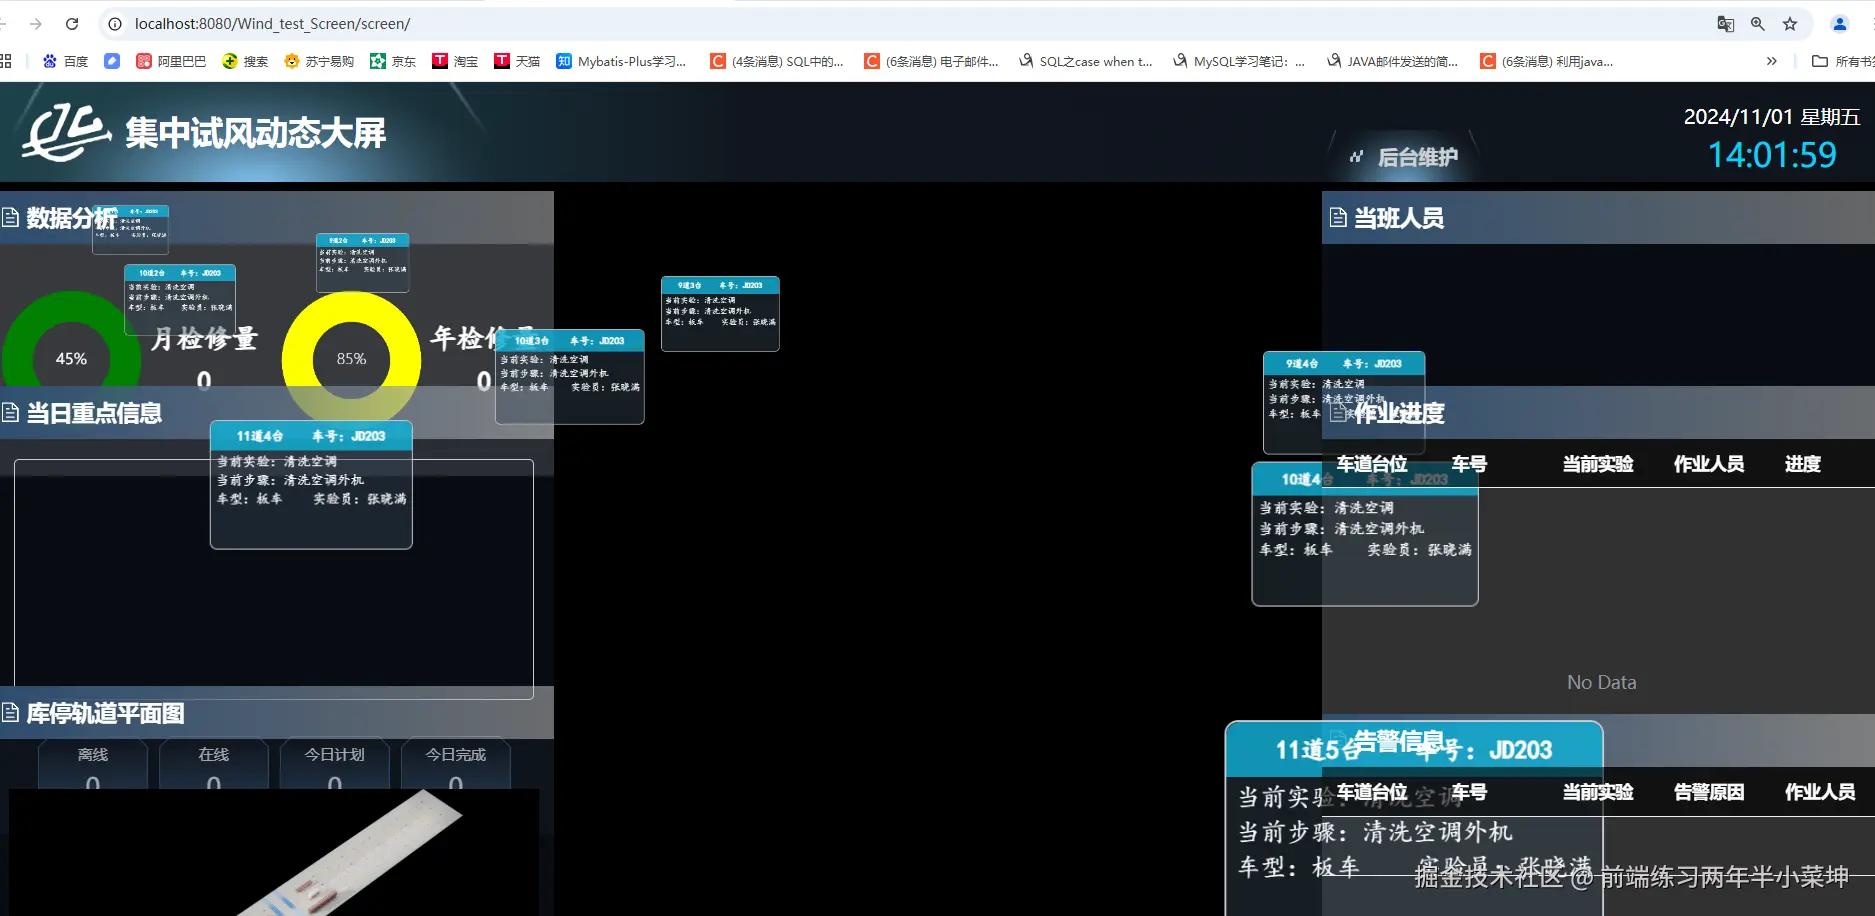Open the Mybatis-Plus学习 bookmark

(x=621, y=61)
